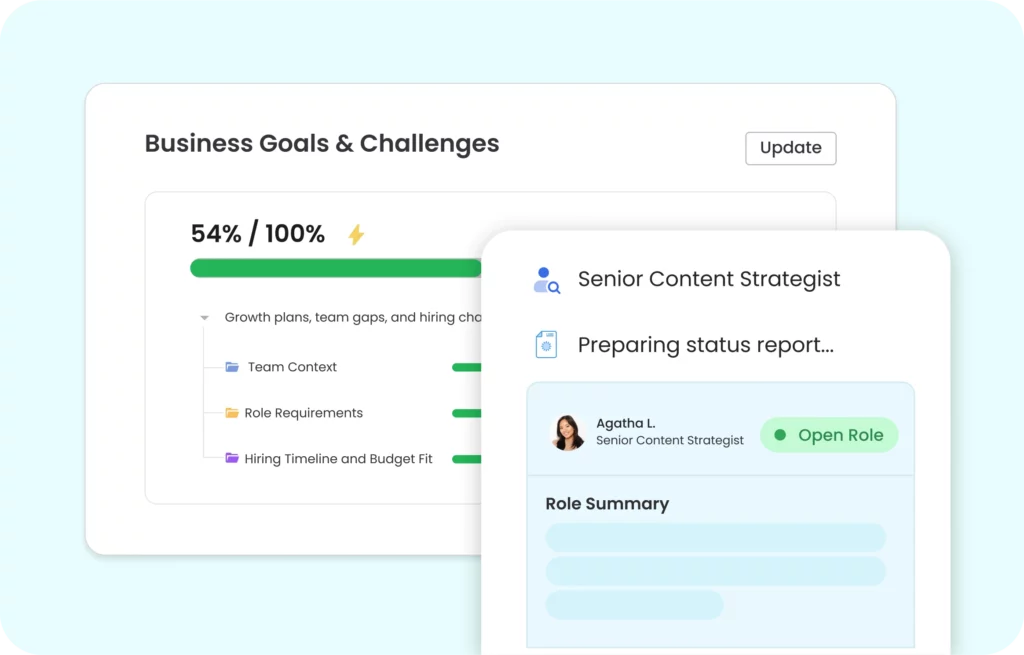Click the Preparing status report text
Image resolution: width=1024 pixels, height=655 pixels.
click(705, 345)
